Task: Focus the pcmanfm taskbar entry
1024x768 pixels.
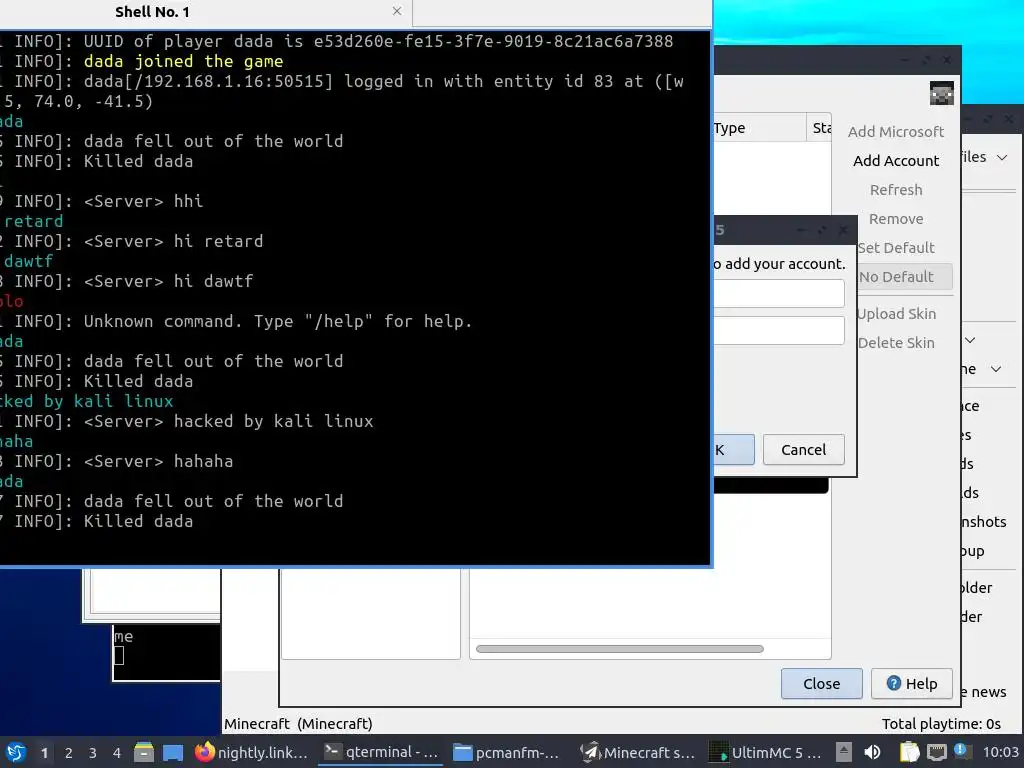Action: tap(507, 752)
